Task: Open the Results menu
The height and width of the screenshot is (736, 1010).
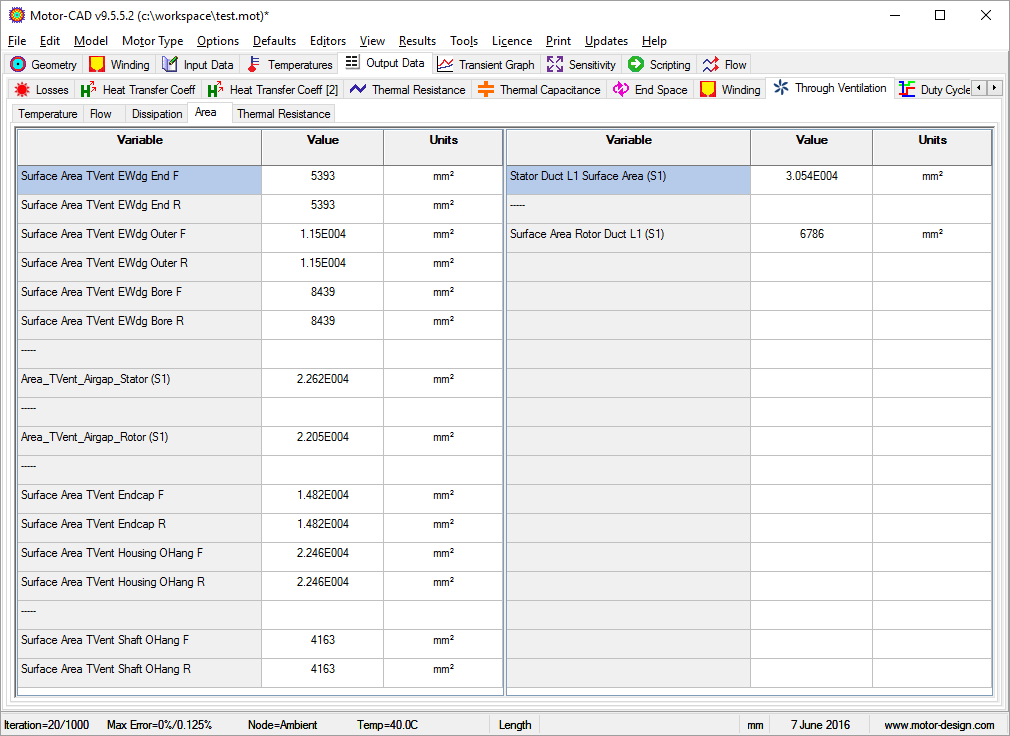Action: coord(417,41)
